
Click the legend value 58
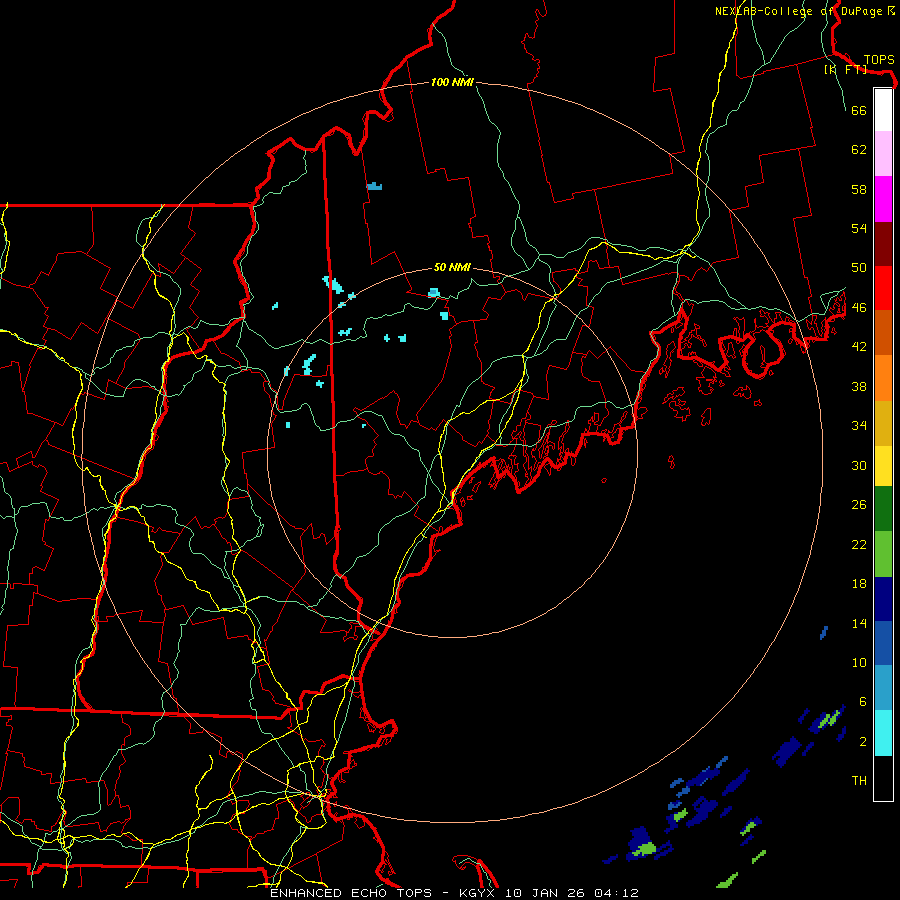pyautogui.click(x=859, y=189)
